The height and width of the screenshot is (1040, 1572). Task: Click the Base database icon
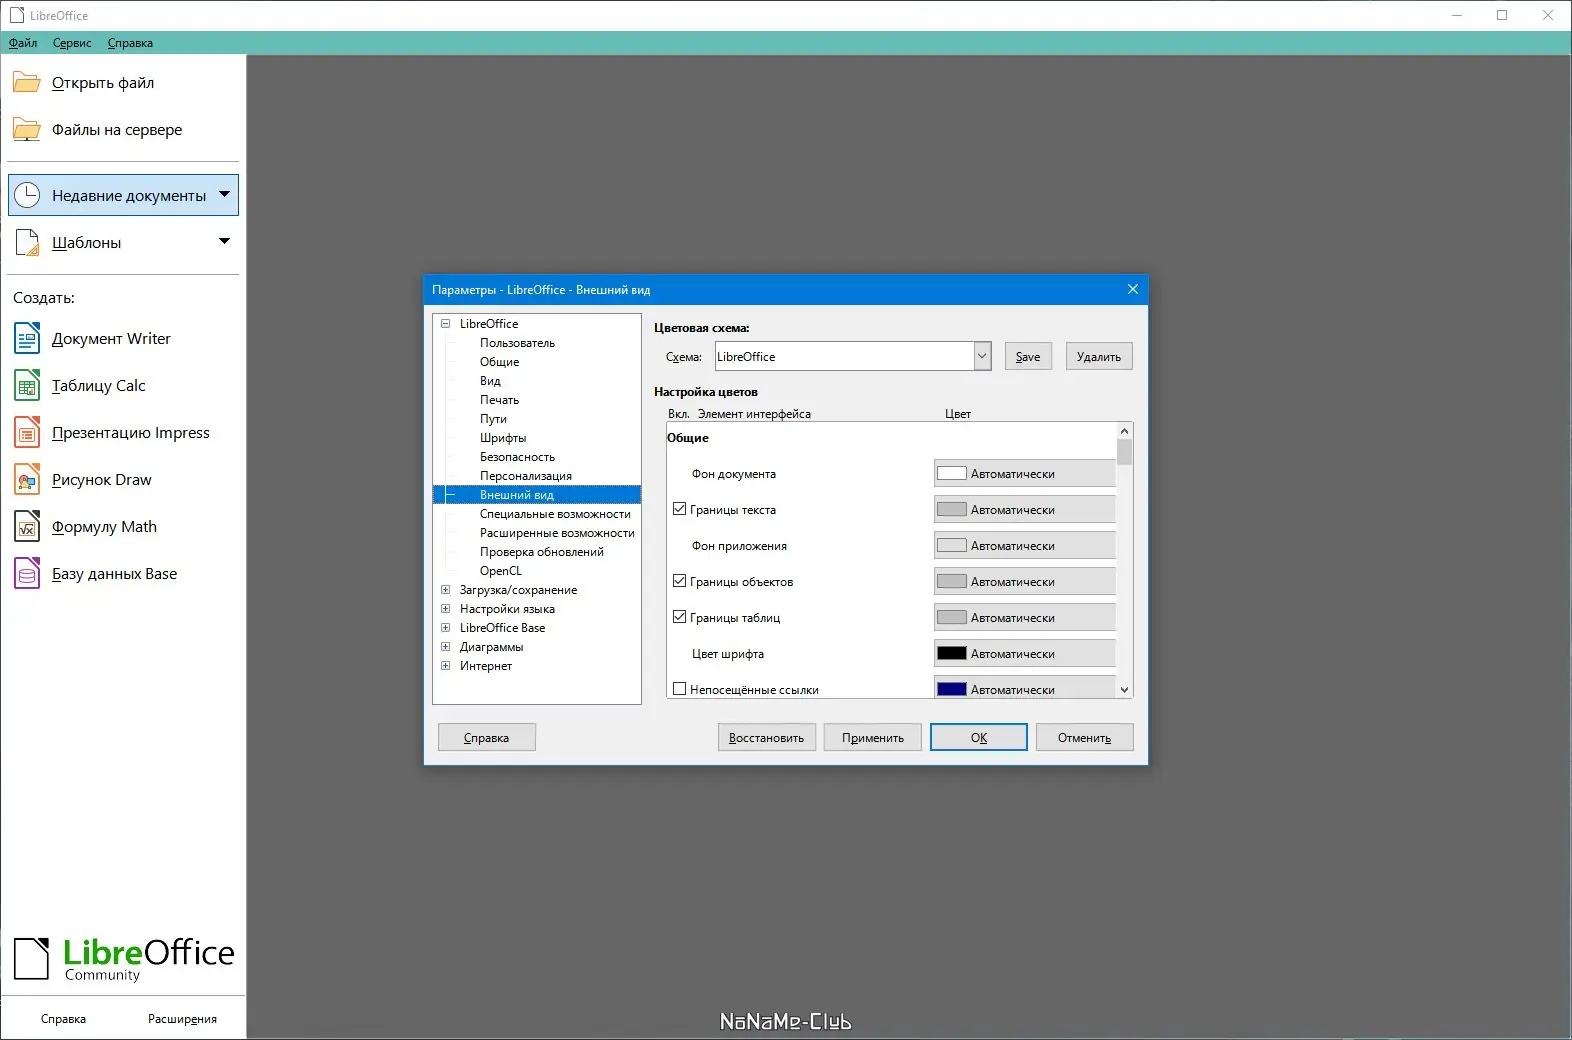click(27, 573)
